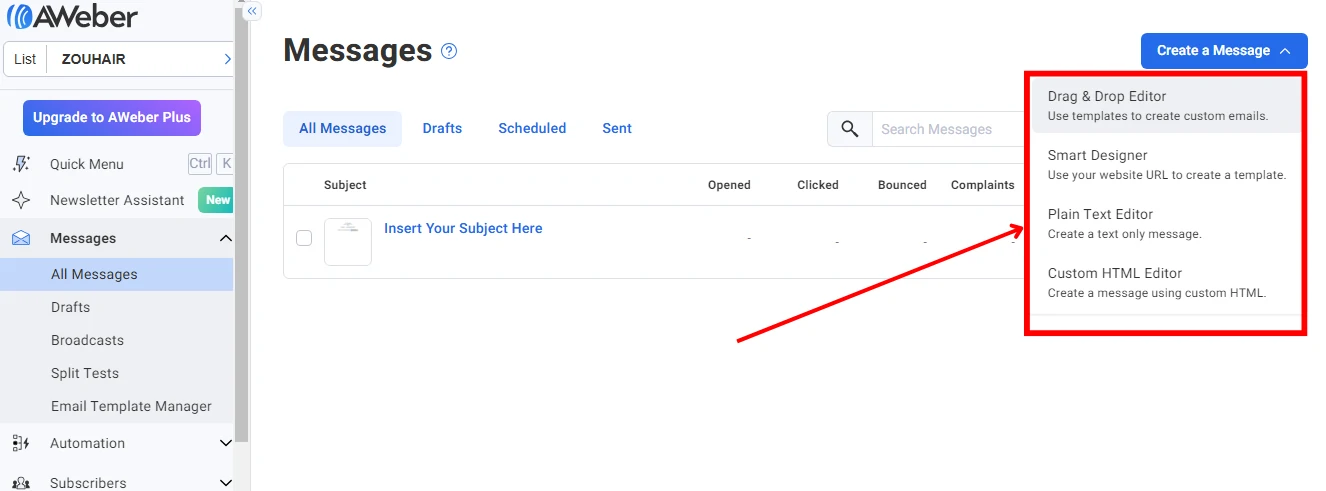Choose Plain Text Editor option
The width and height of the screenshot is (1326, 491).
(x=1166, y=223)
